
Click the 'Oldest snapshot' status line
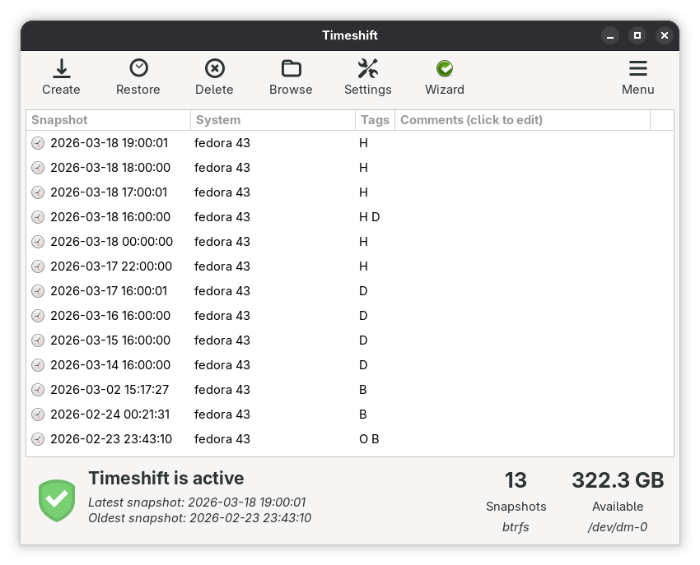[200, 518]
